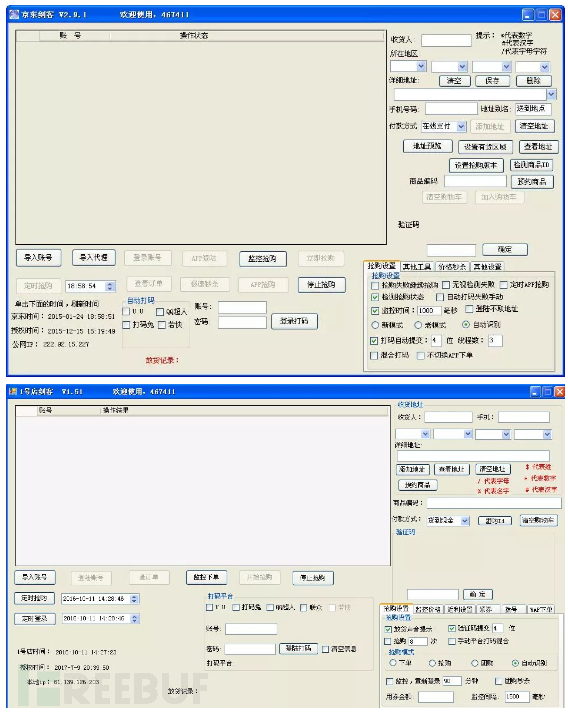The image size is (568, 713).
Task: Uncheck 检测抢购状态 checkbox
Action: (x=375, y=297)
